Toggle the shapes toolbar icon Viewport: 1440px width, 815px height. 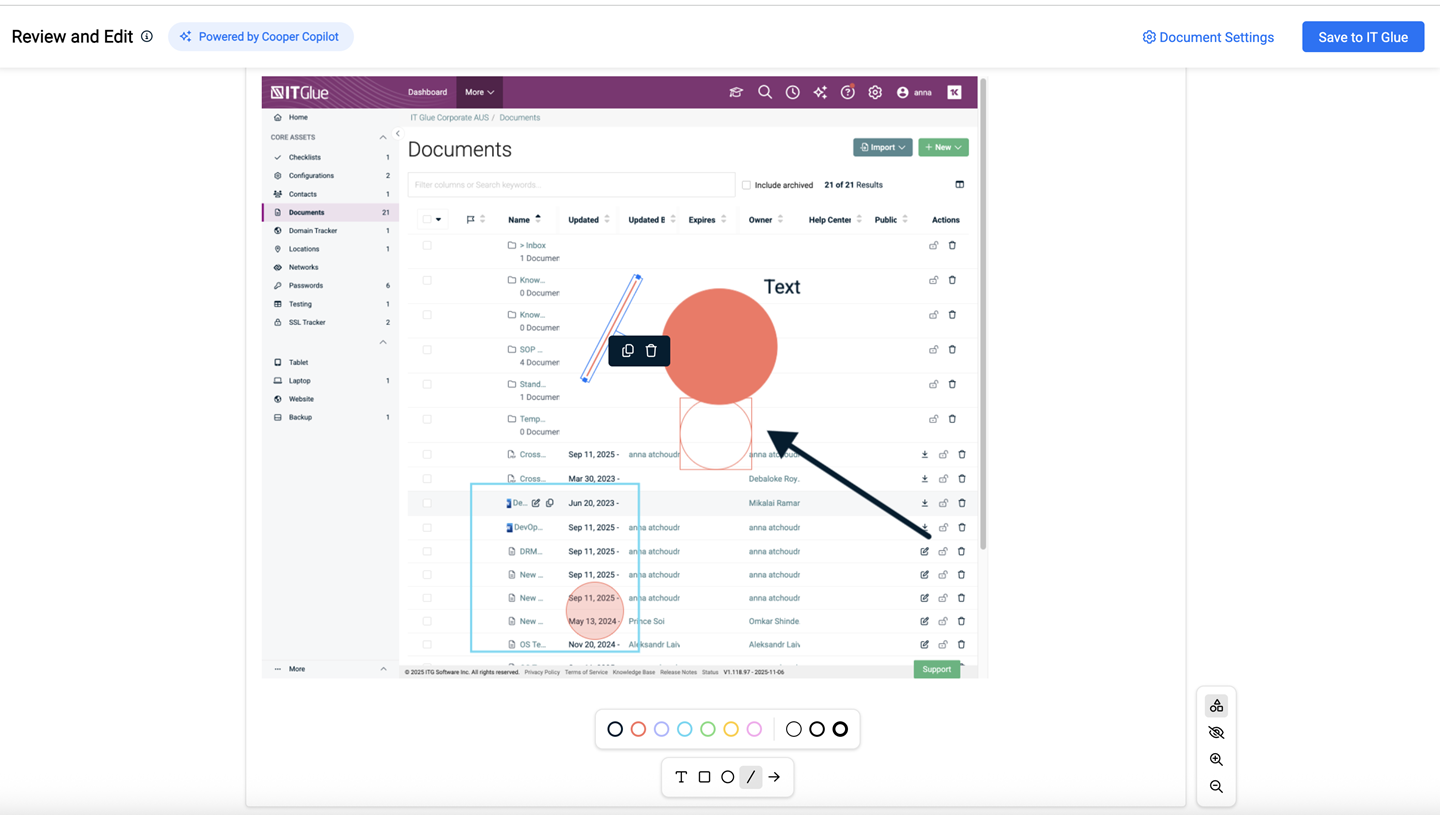1216,706
